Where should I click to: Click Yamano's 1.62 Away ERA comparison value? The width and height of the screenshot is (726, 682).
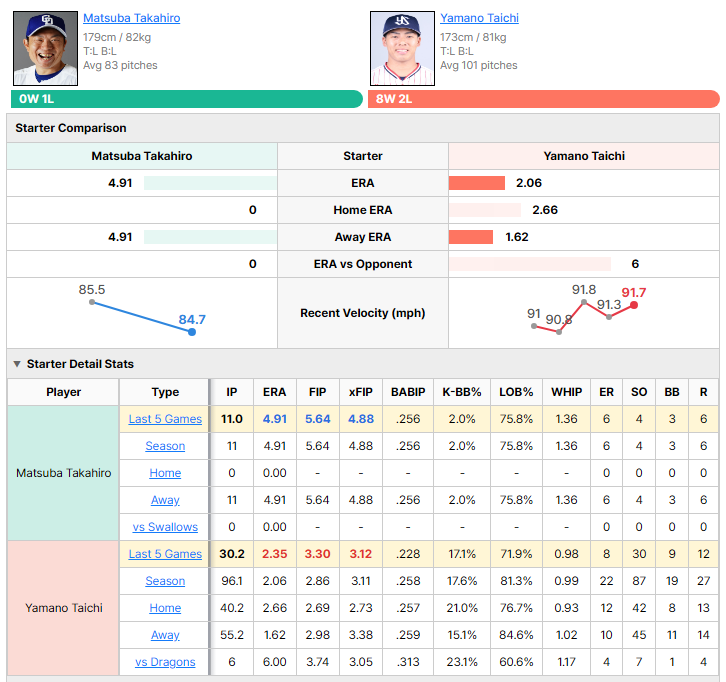[x=517, y=237]
